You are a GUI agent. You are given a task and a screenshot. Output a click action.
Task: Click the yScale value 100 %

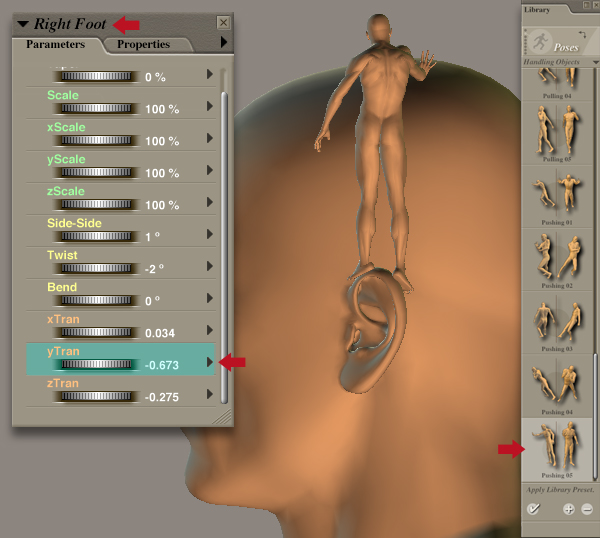coord(162,173)
